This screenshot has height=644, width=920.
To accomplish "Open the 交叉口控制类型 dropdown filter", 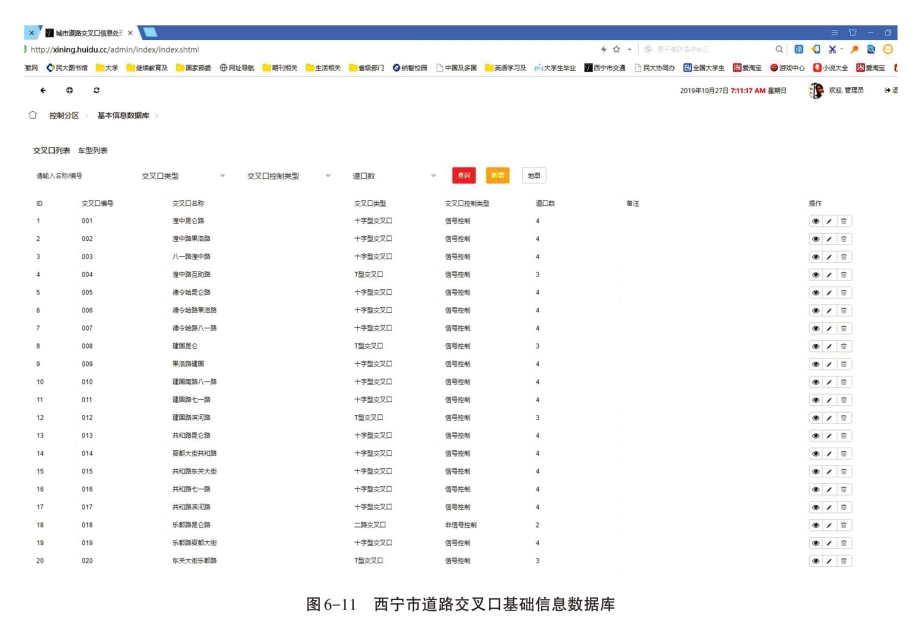I will (x=289, y=176).
